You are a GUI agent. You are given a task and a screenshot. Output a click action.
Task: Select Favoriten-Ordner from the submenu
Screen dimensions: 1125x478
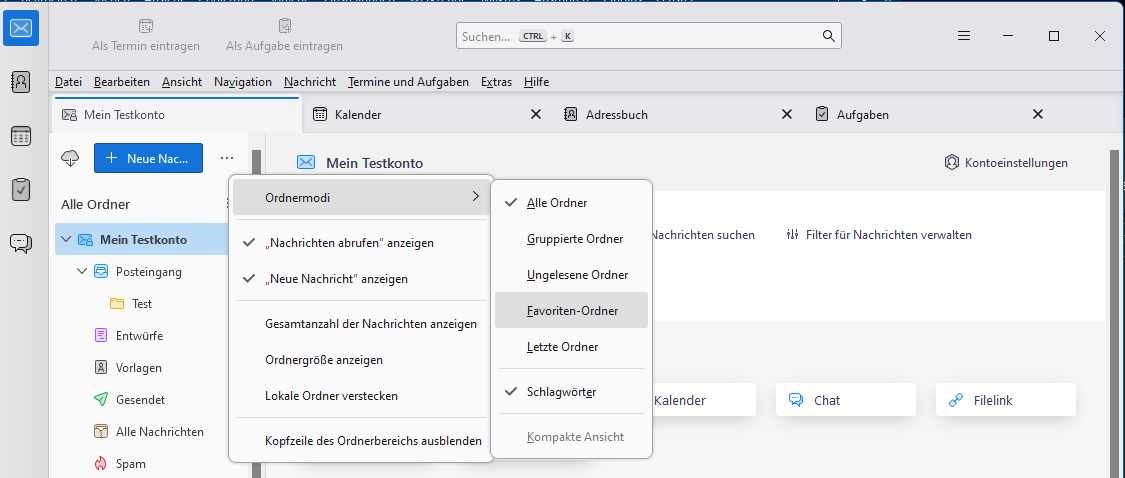point(572,311)
